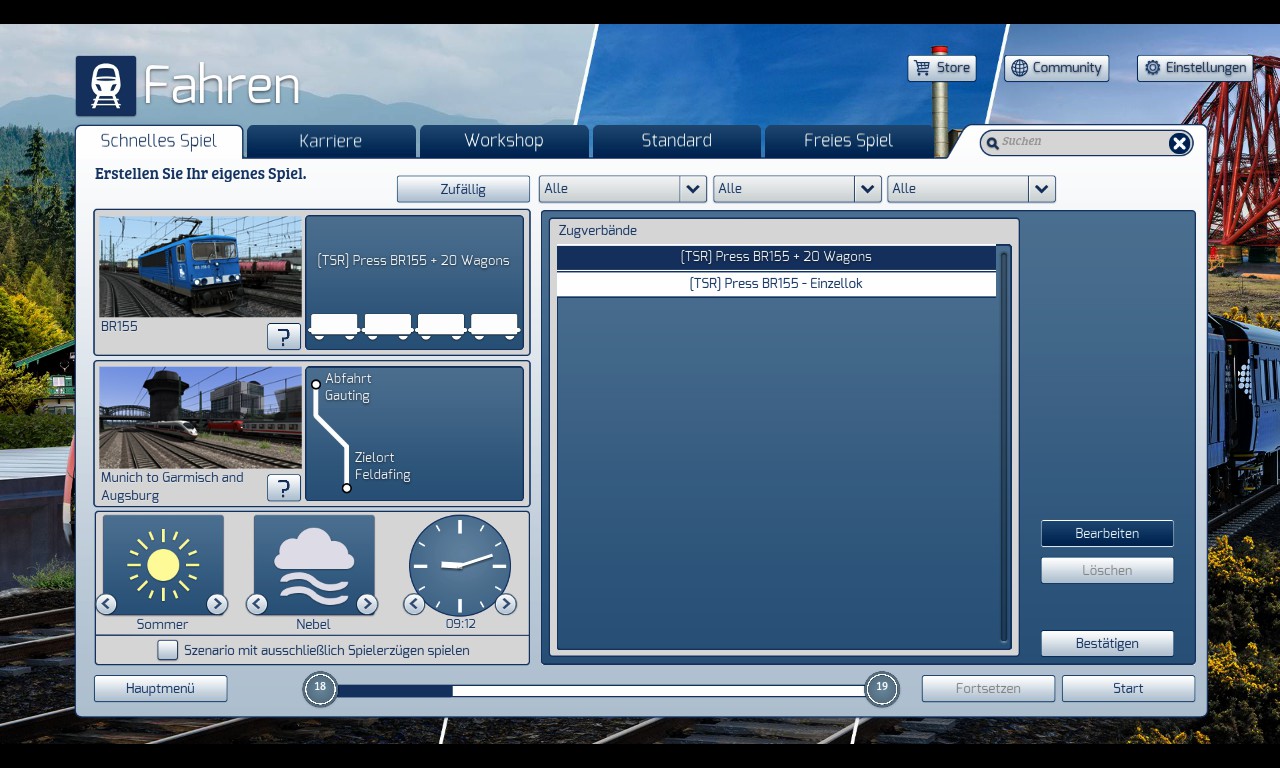Click the Zufällig random button
Screen dimensions: 1280x768
(463, 189)
